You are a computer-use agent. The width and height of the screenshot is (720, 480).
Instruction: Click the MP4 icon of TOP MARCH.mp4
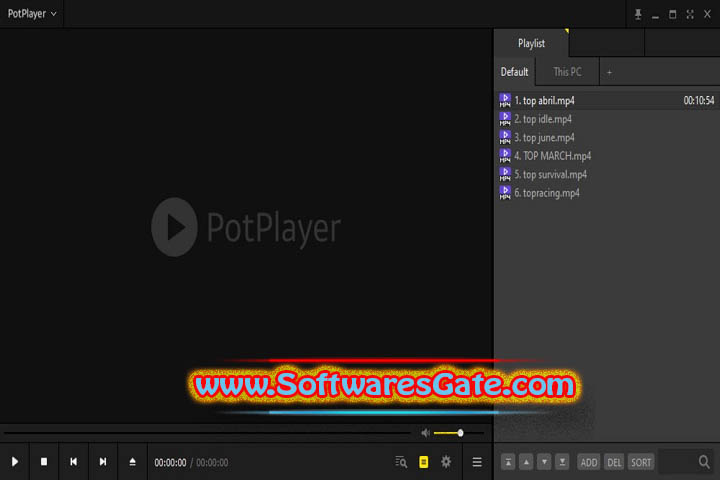[505, 156]
